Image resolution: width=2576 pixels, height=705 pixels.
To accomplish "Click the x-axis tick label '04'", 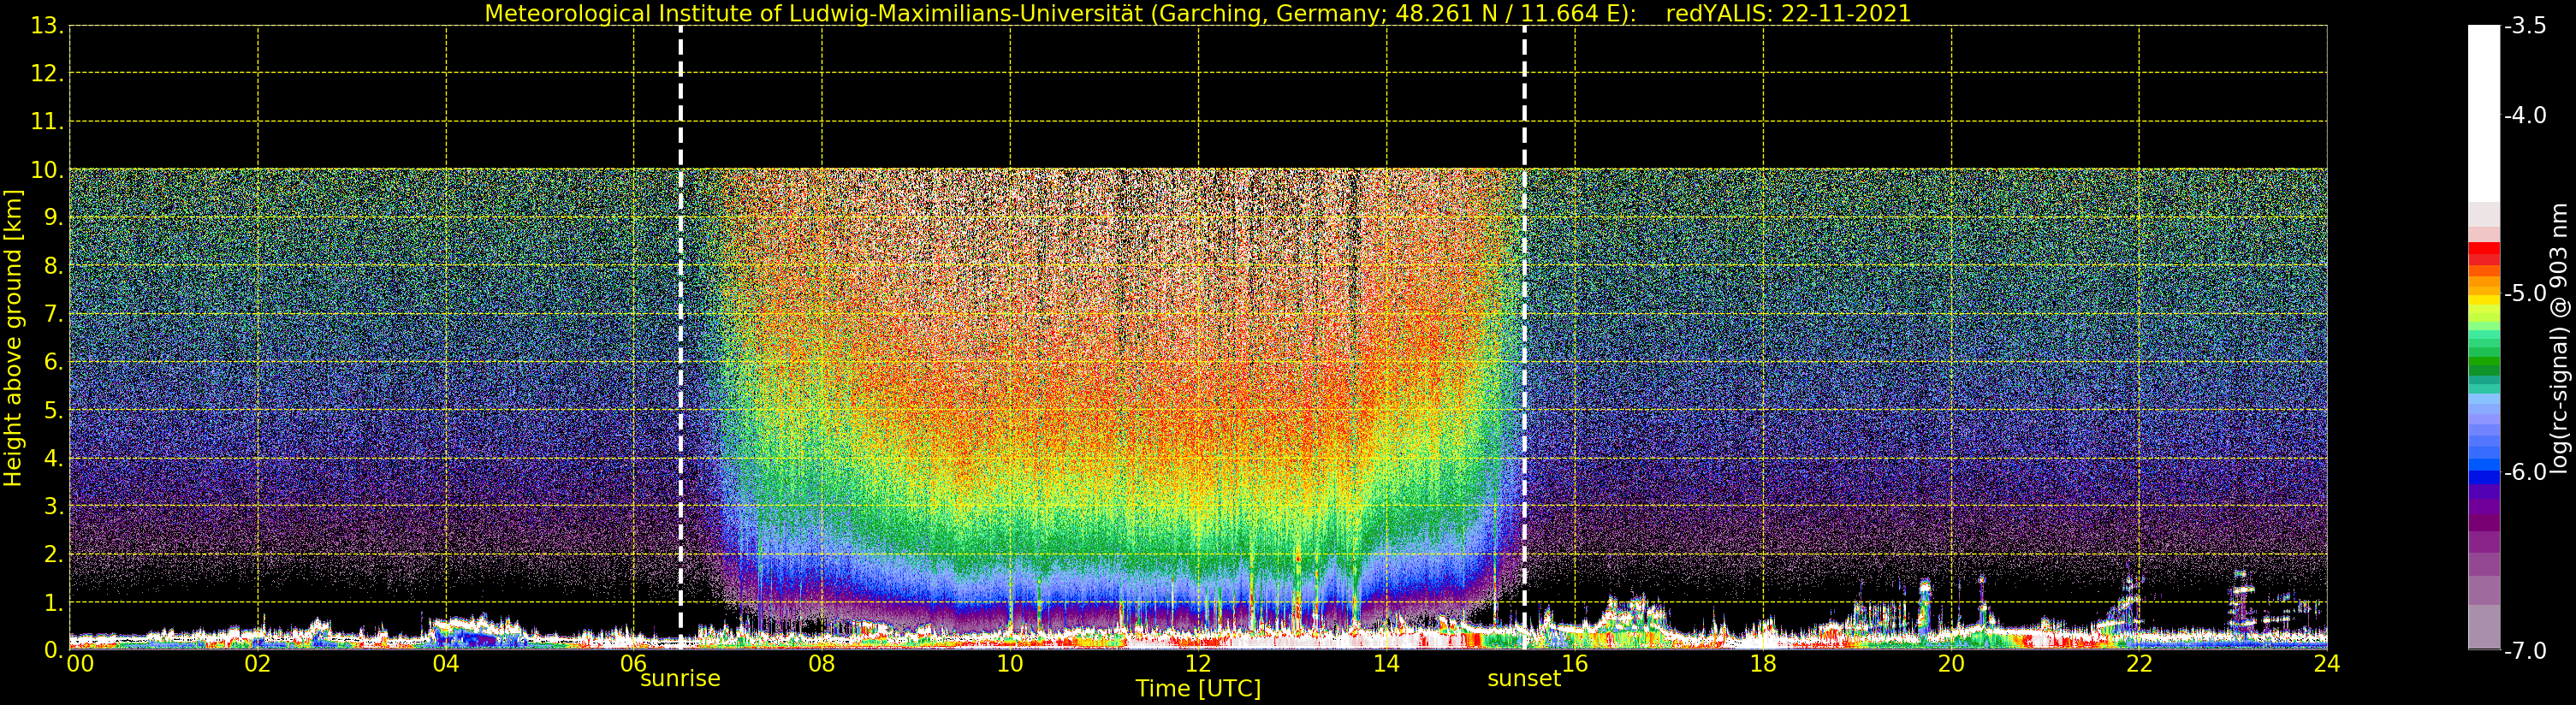I will 446,663.
